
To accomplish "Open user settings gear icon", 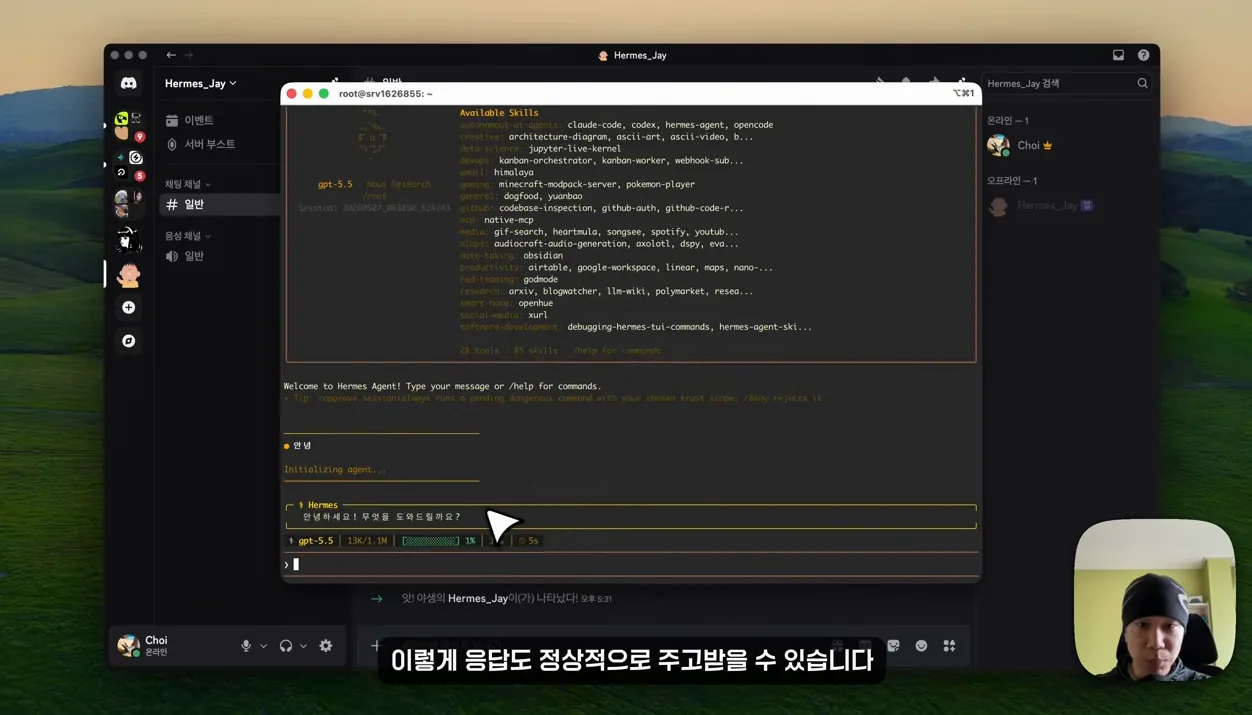I will click(326, 646).
